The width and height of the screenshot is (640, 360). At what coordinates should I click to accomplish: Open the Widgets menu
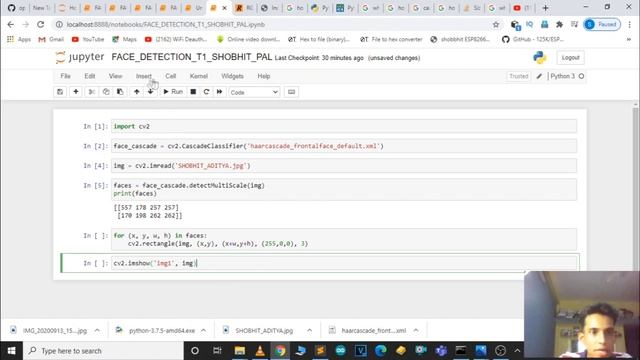pyautogui.click(x=232, y=76)
